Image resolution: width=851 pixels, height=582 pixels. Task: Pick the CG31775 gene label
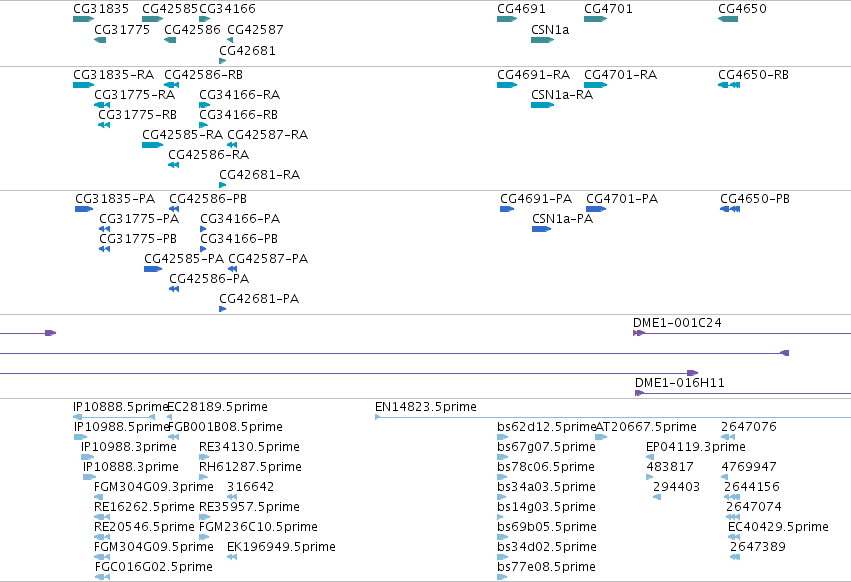pos(122,30)
